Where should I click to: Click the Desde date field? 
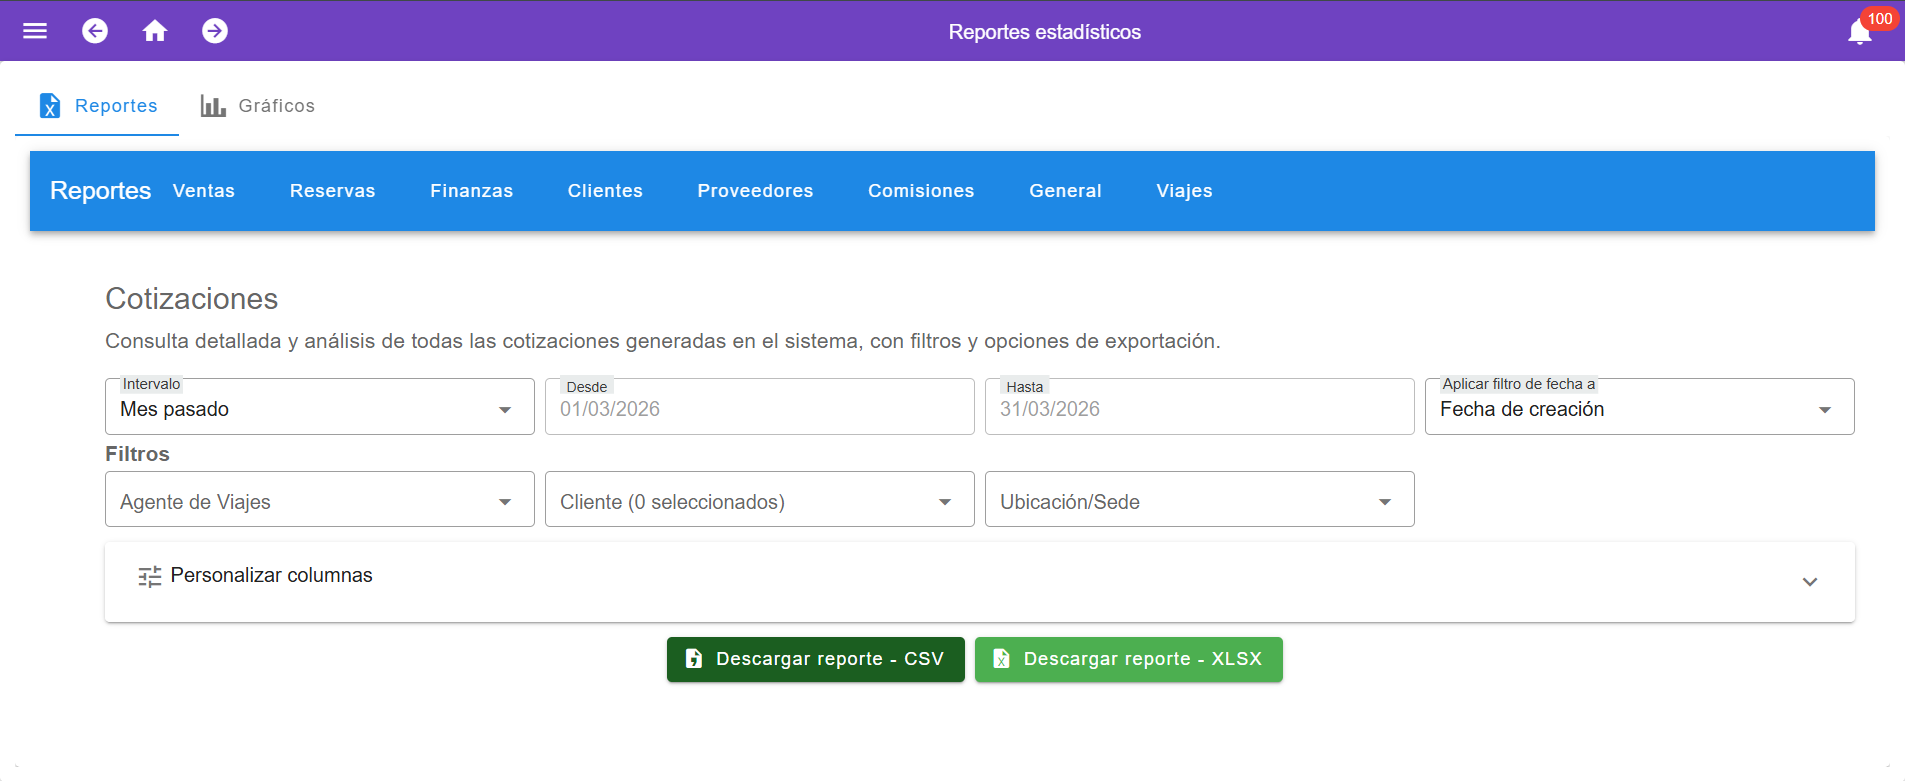point(759,408)
